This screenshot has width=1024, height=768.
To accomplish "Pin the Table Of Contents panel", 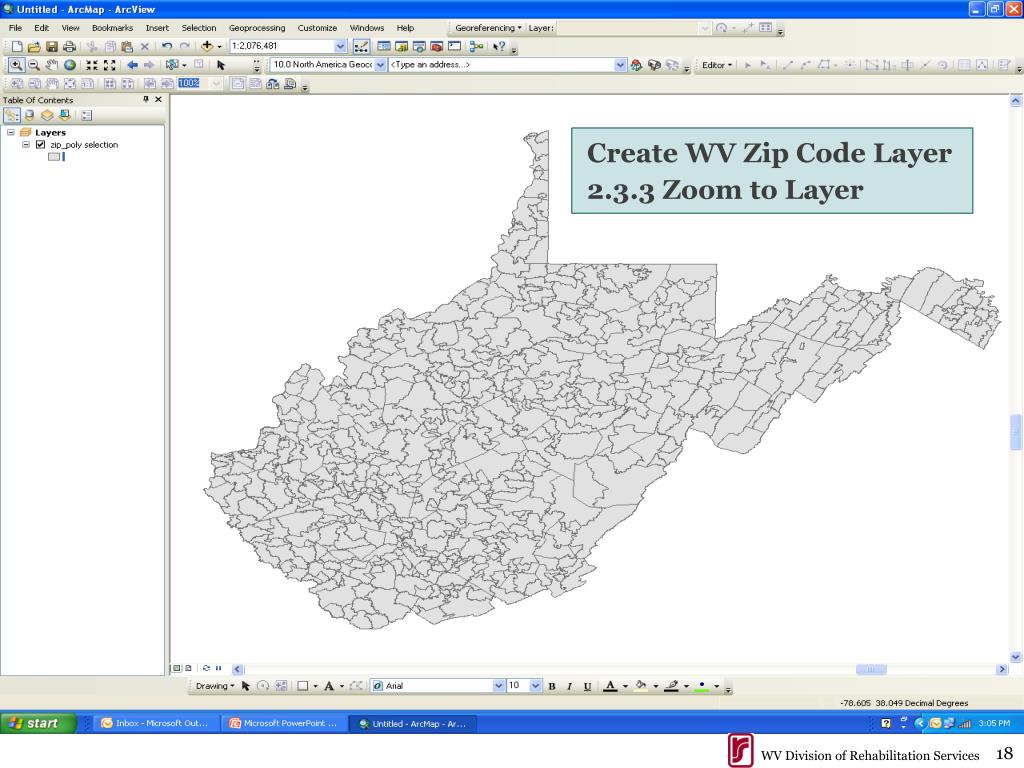I will (146, 99).
